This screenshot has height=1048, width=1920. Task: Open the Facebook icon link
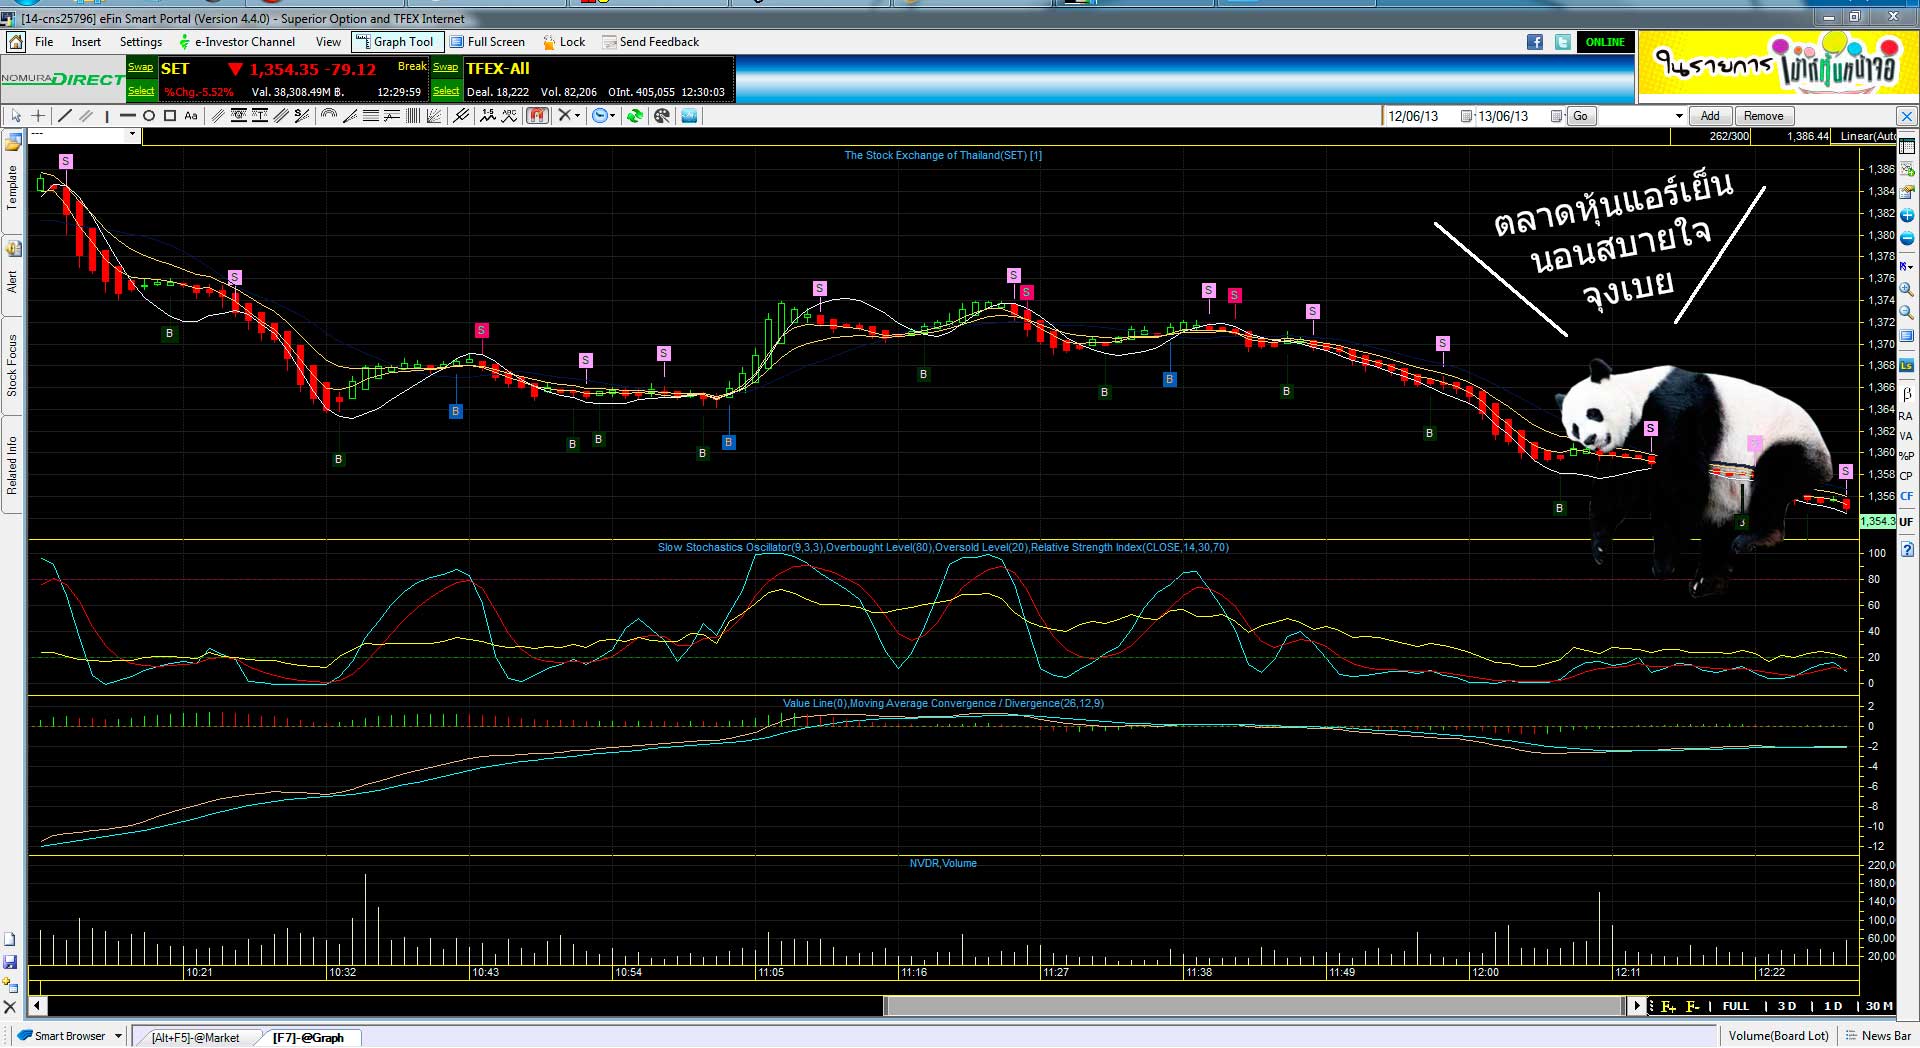coord(1535,42)
